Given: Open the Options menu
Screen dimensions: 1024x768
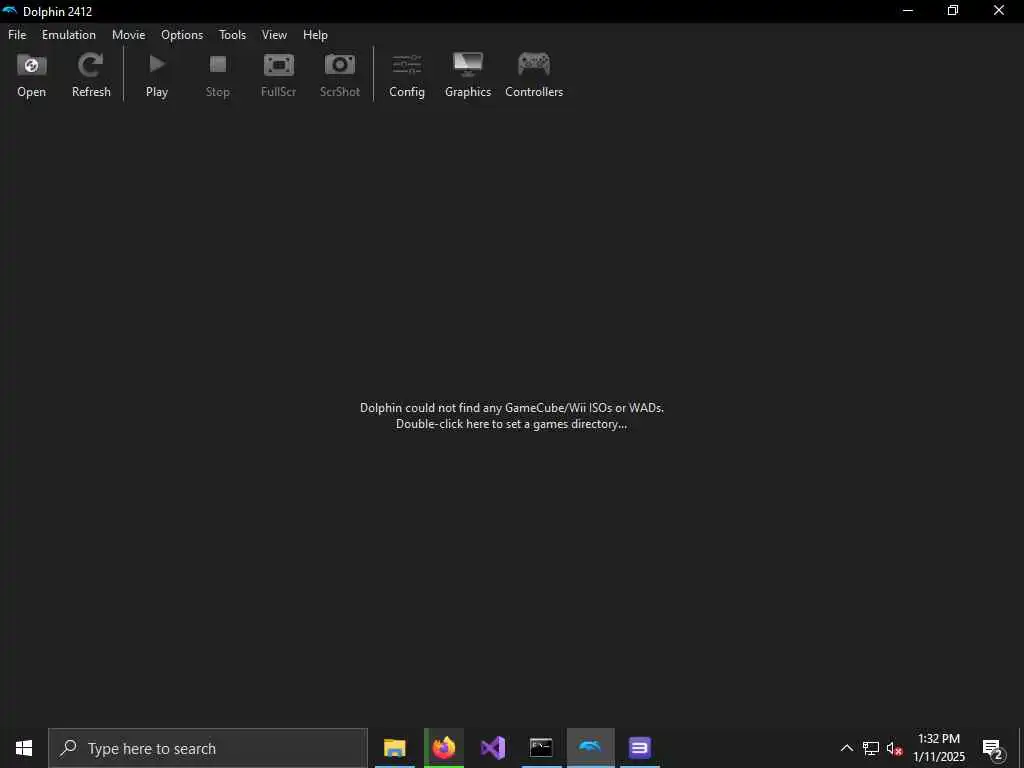Looking at the screenshot, I should click(182, 35).
